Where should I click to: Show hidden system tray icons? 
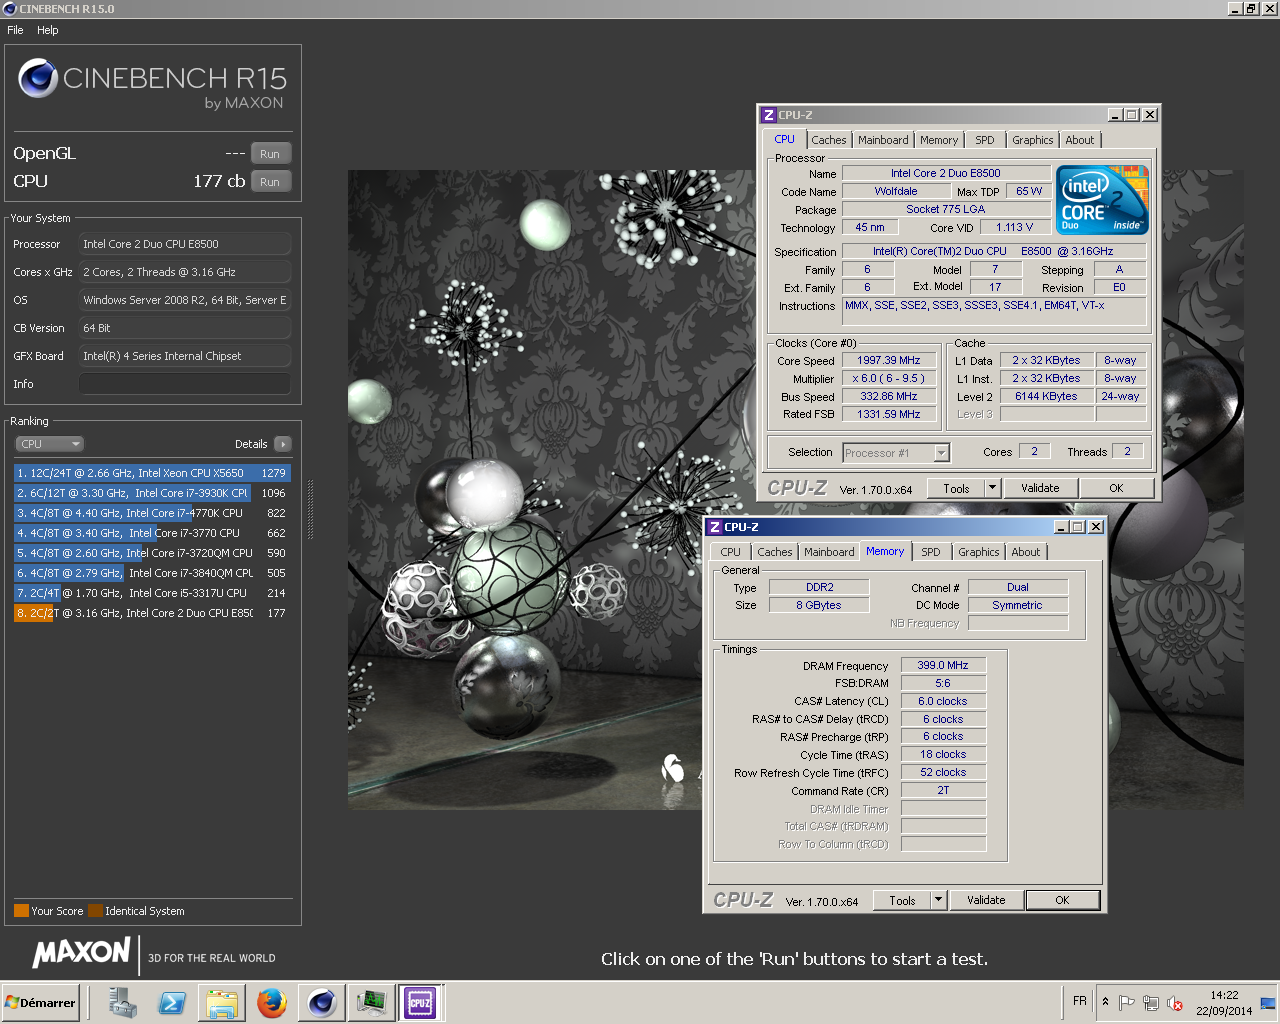pyautogui.click(x=1105, y=1001)
